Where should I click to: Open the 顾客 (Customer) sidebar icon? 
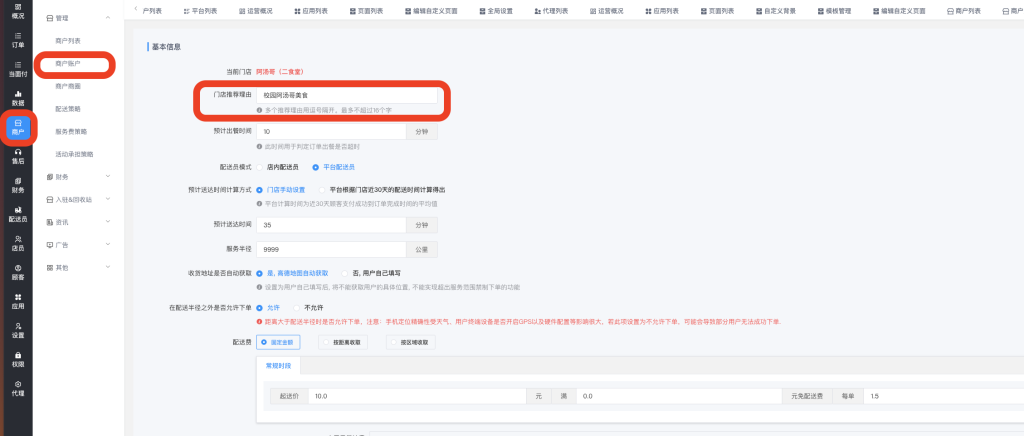[x=18, y=272]
